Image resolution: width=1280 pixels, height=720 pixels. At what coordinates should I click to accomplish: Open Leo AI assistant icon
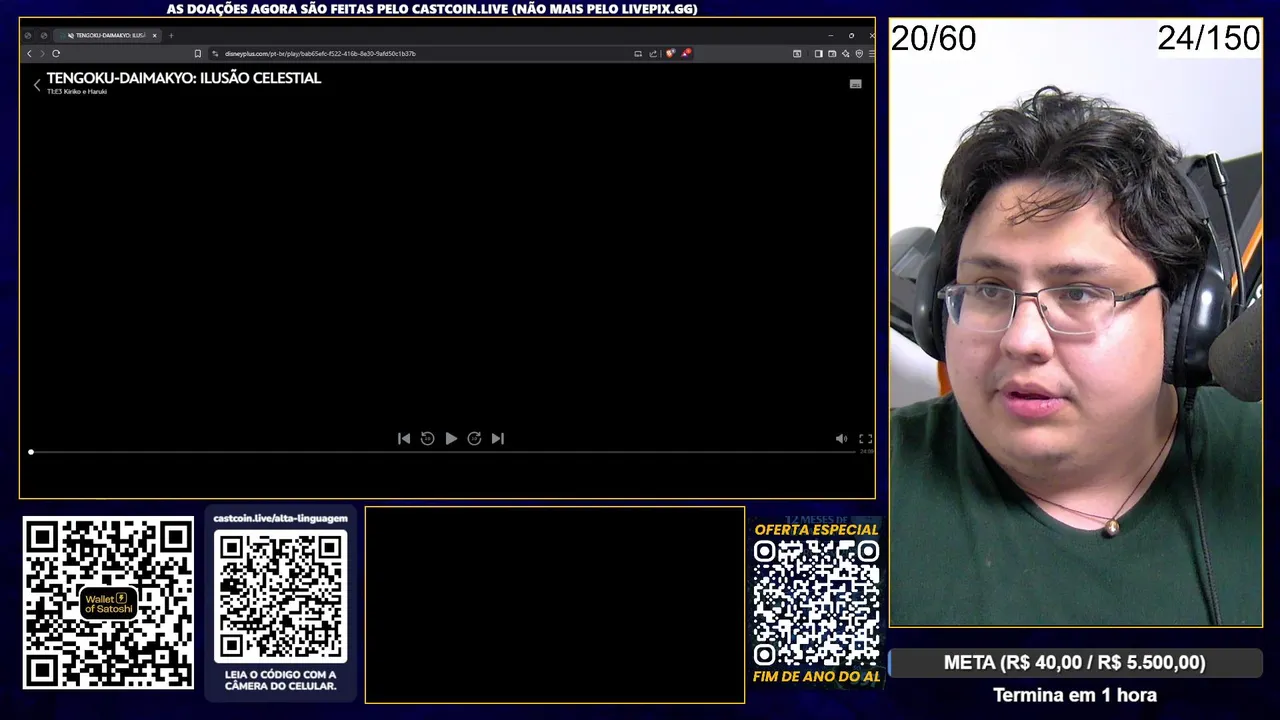tap(846, 54)
